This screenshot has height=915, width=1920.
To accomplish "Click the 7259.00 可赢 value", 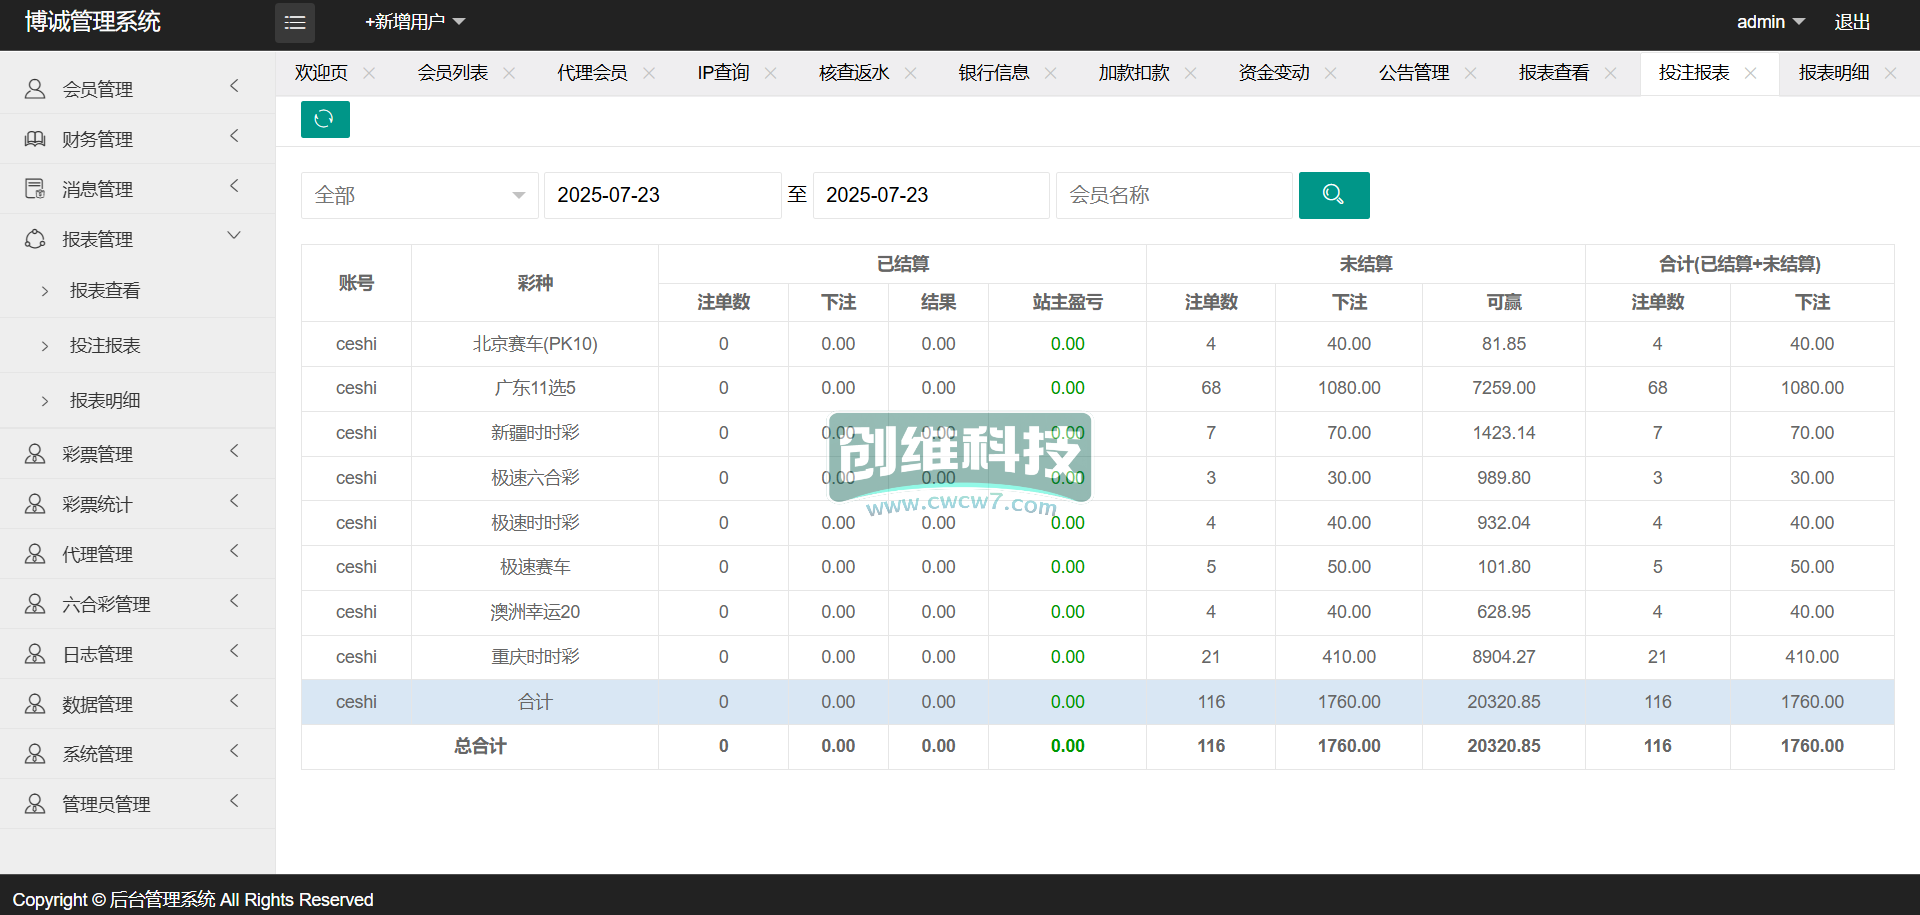I will click(x=1504, y=388).
